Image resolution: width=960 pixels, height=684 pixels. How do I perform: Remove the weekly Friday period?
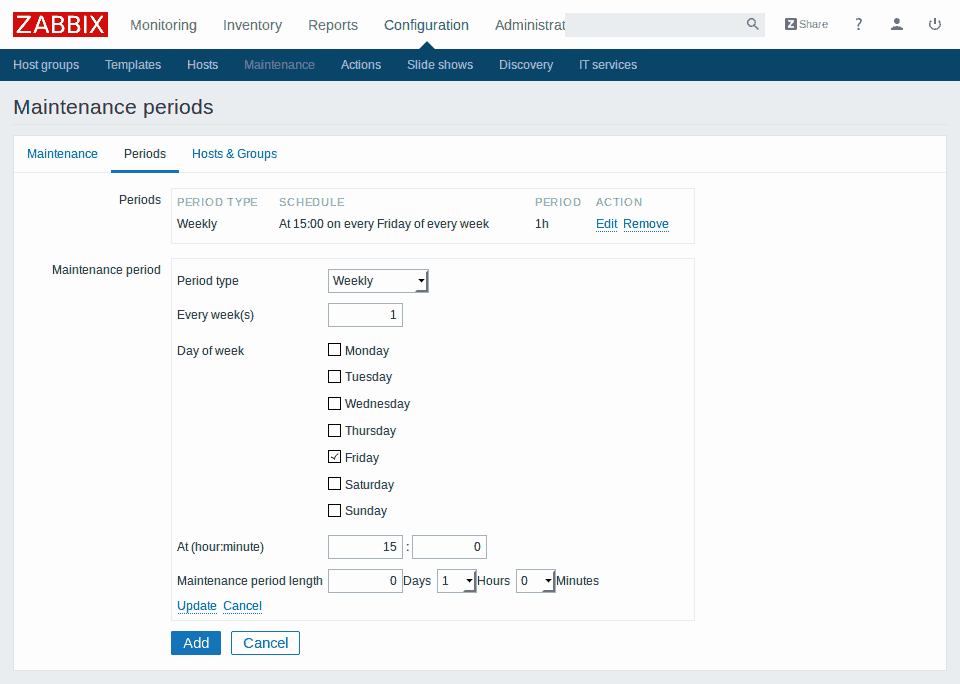click(x=646, y=224)
